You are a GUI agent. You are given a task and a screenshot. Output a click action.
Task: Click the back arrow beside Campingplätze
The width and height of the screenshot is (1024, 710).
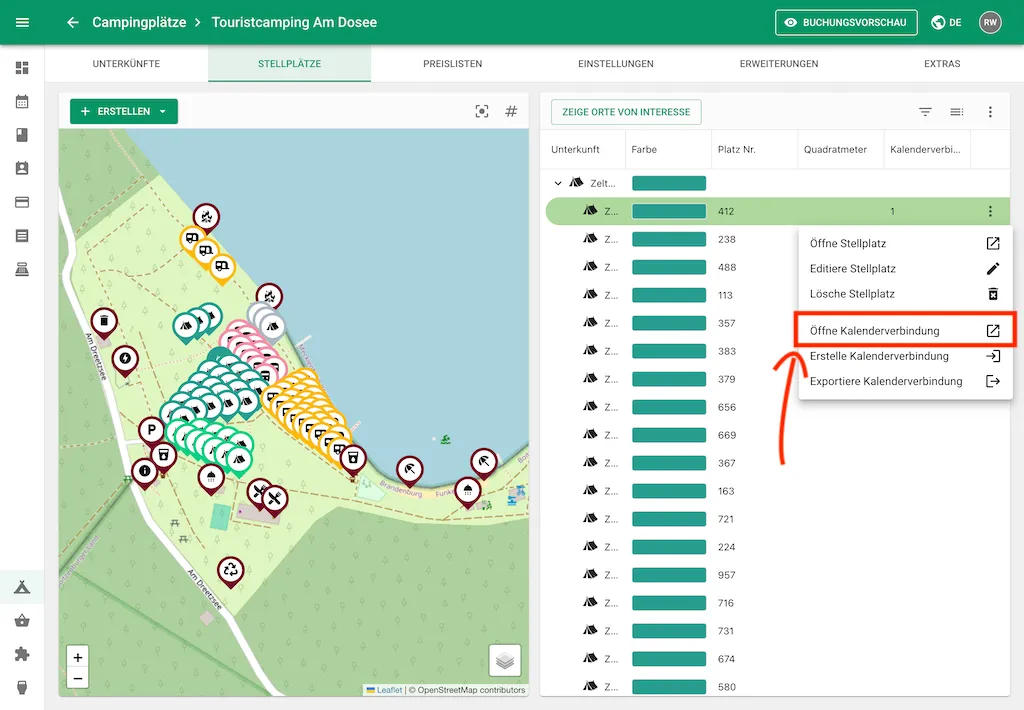click(72, 22)
